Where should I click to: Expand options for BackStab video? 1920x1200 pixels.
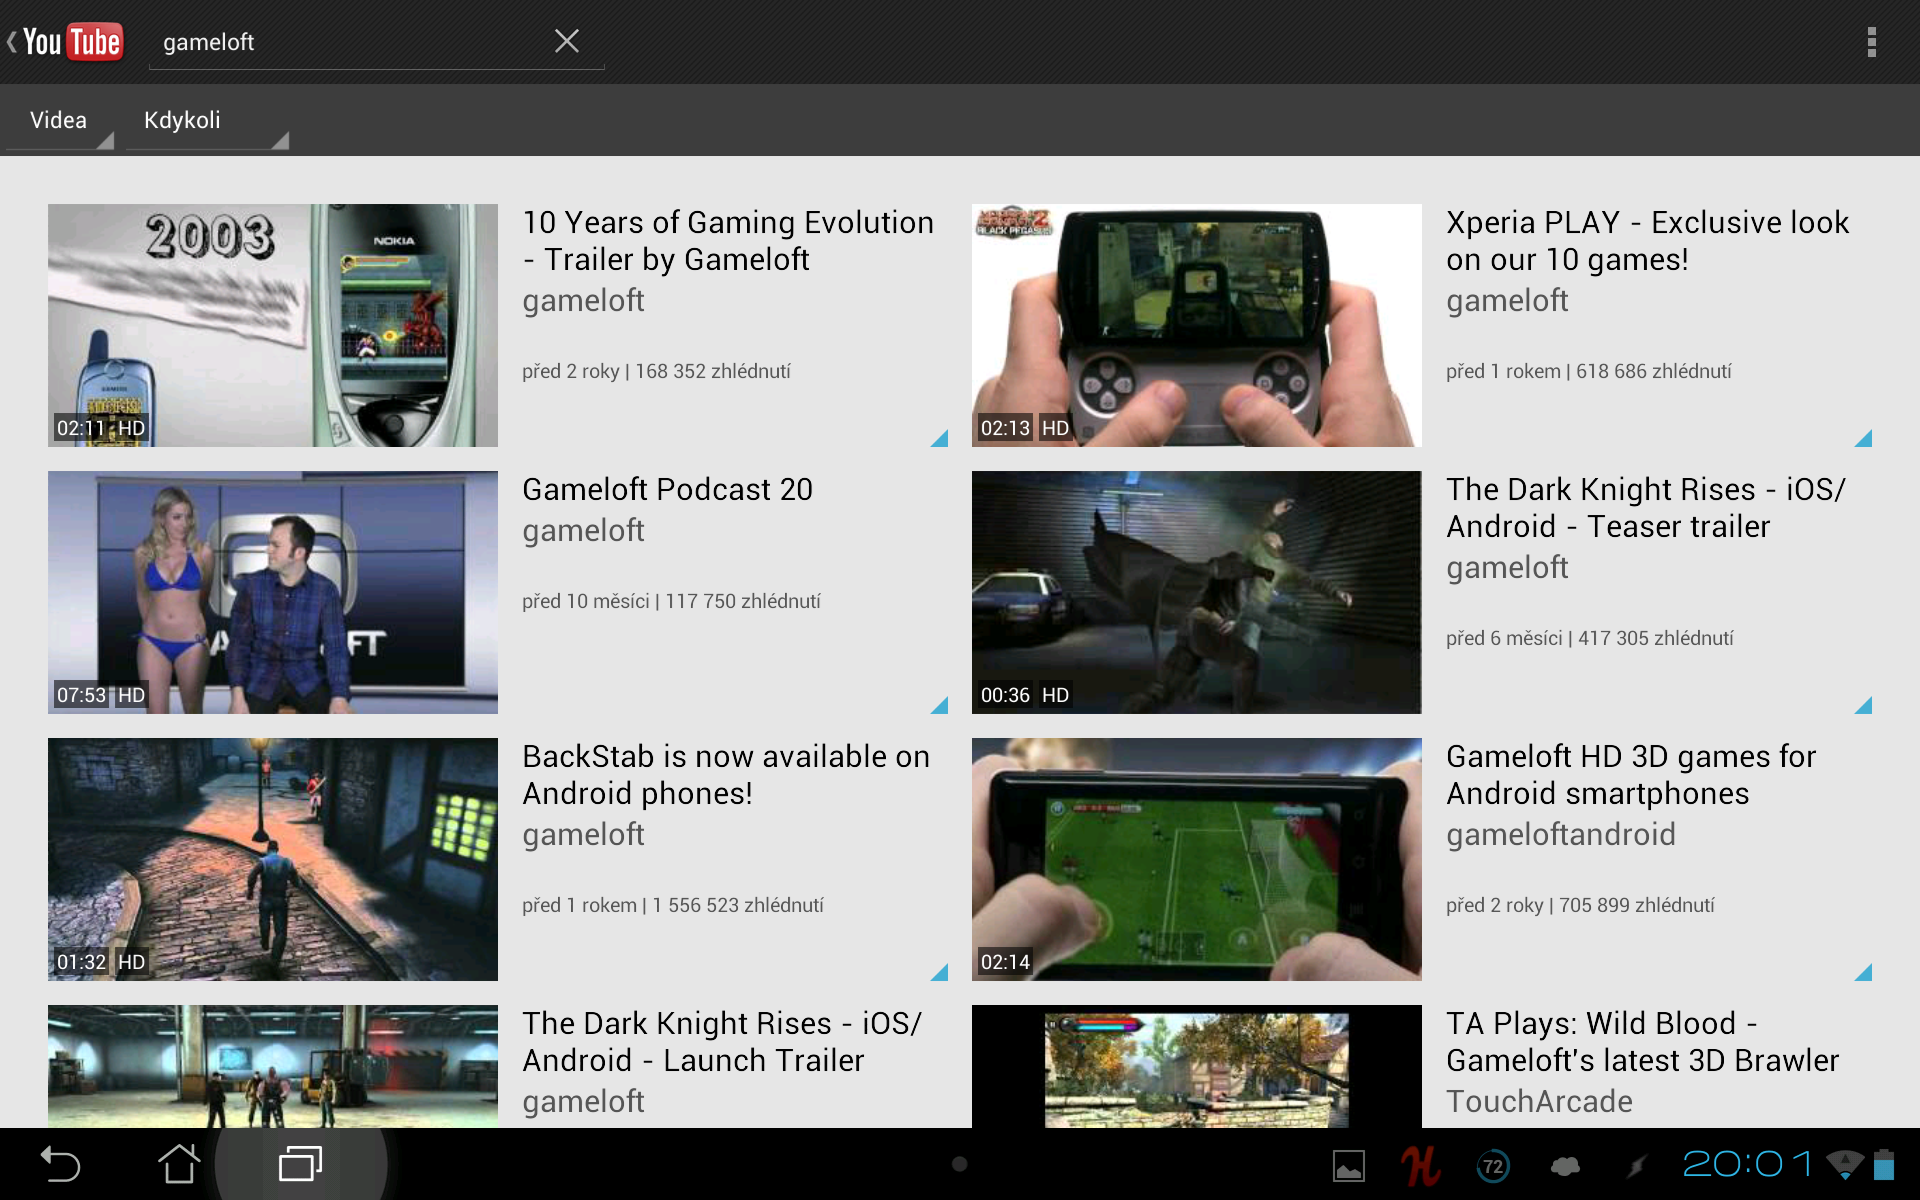pos(939,972)
